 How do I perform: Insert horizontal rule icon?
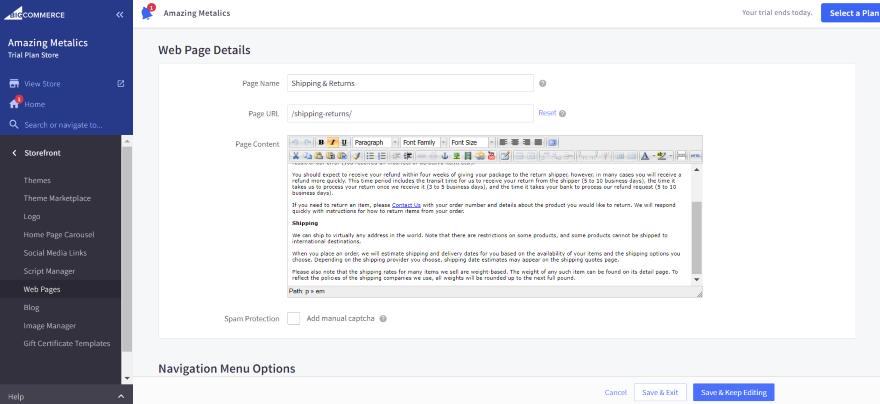pyautogui.click(x=682, y=156)
